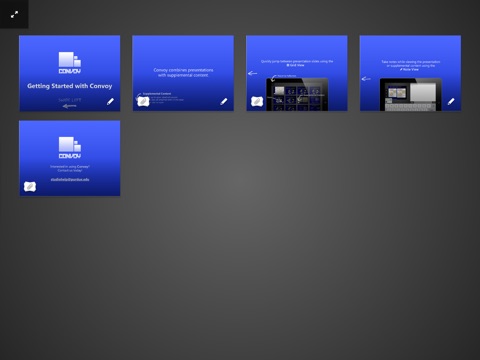The image size is (480, 360).
Task: Tap pencil note icon on Getting Started slide
Action: (110, 101)
